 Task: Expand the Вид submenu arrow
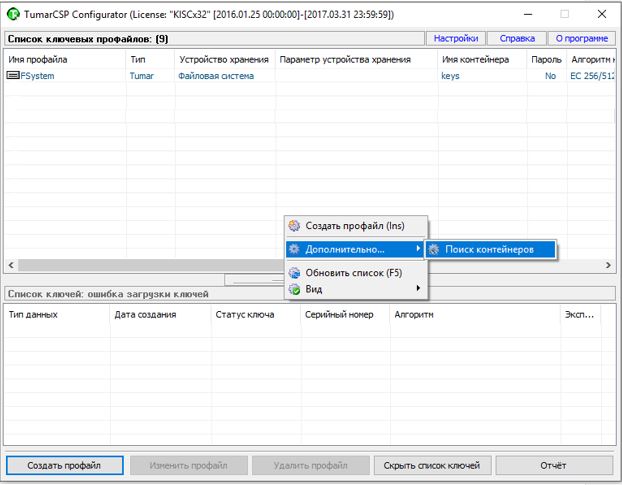[x=418, y=290]
